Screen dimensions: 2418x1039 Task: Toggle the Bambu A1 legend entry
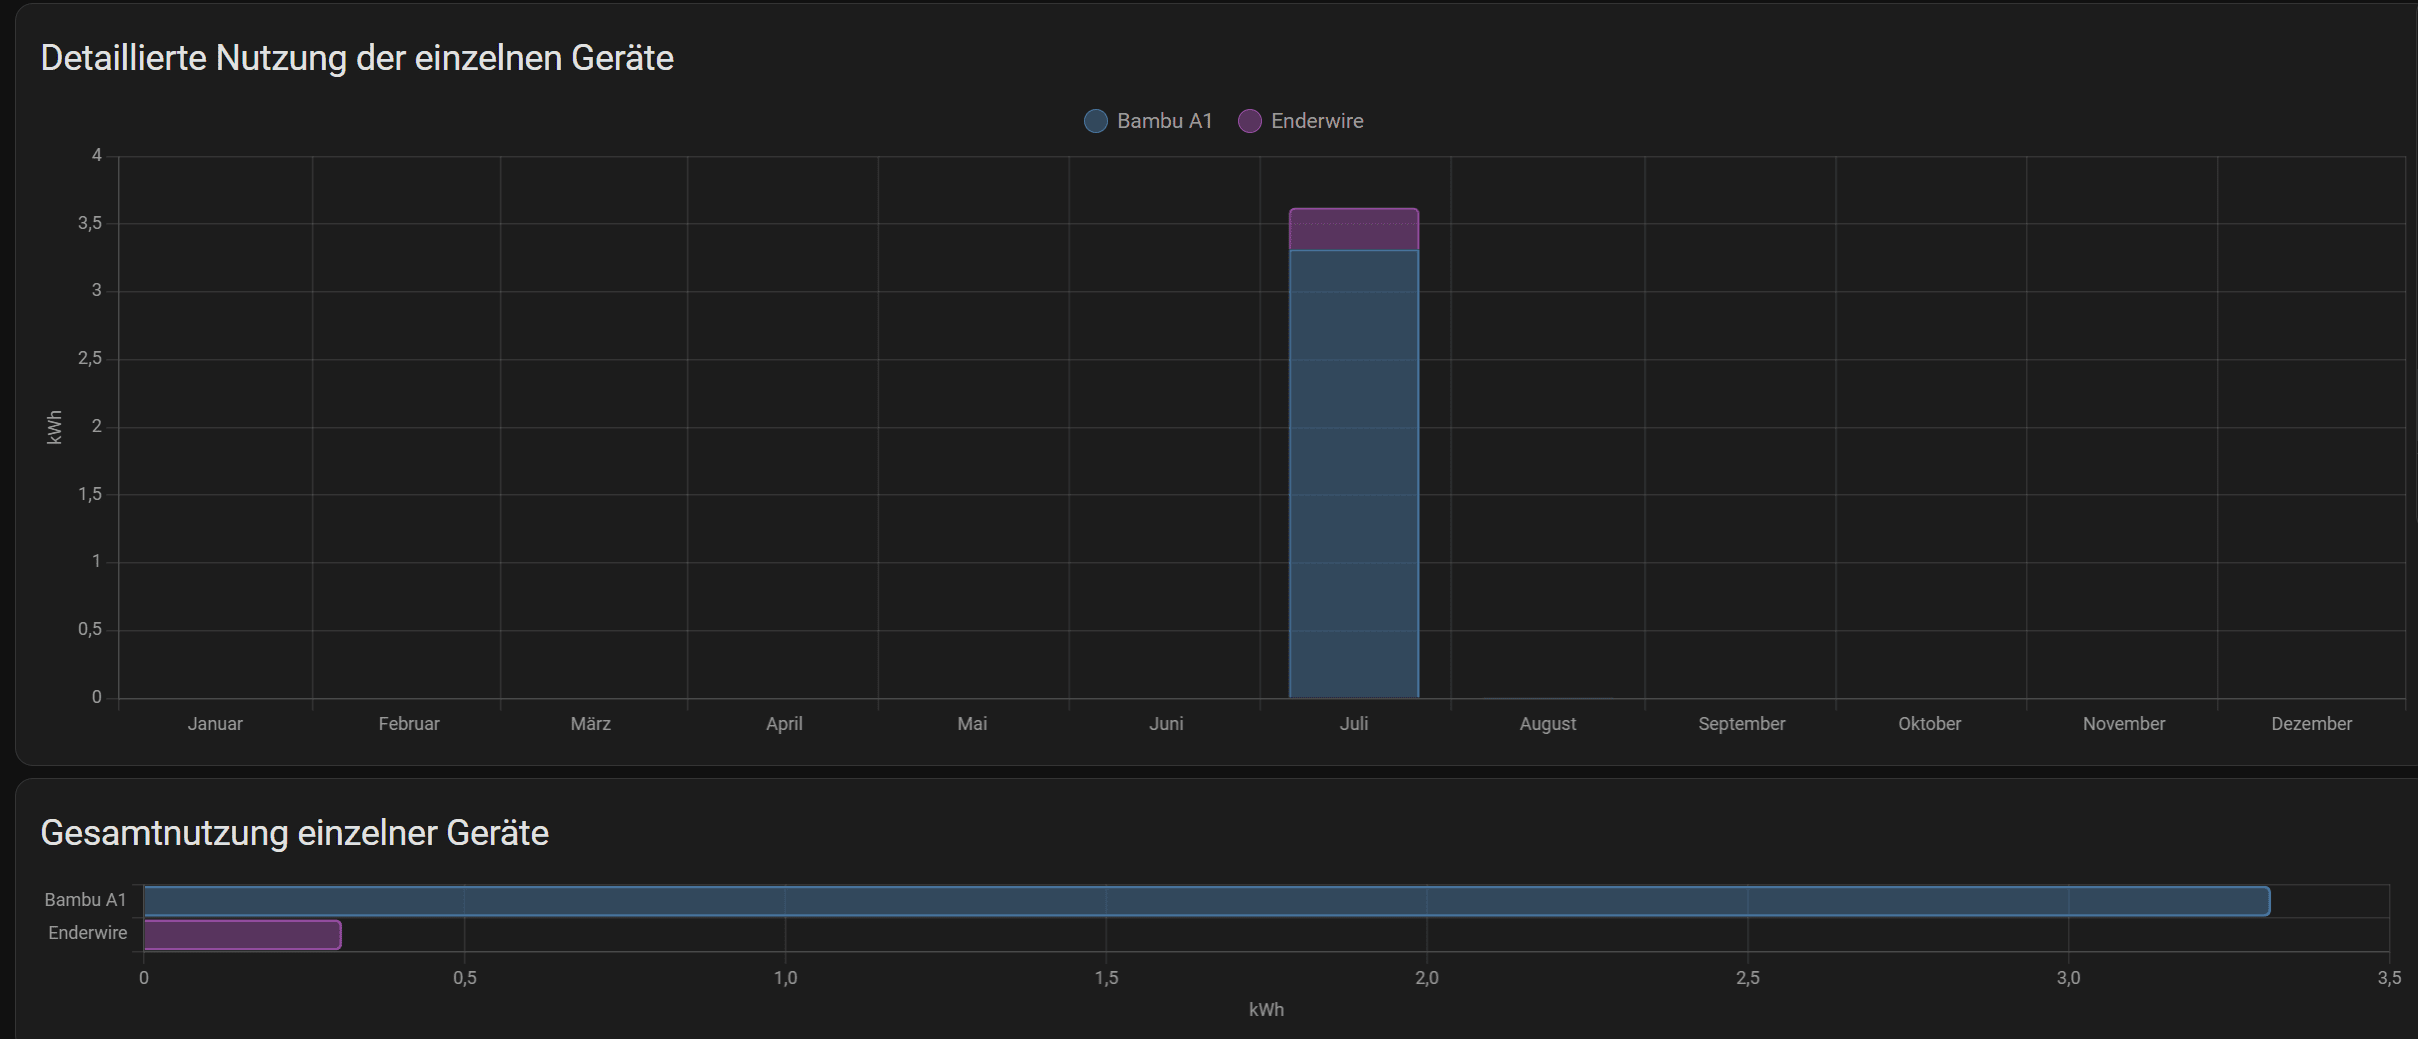click(1148, 121)
